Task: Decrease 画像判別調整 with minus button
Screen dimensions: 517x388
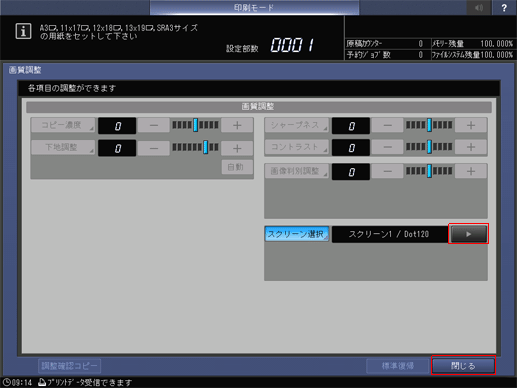Action: pos(387,171)
